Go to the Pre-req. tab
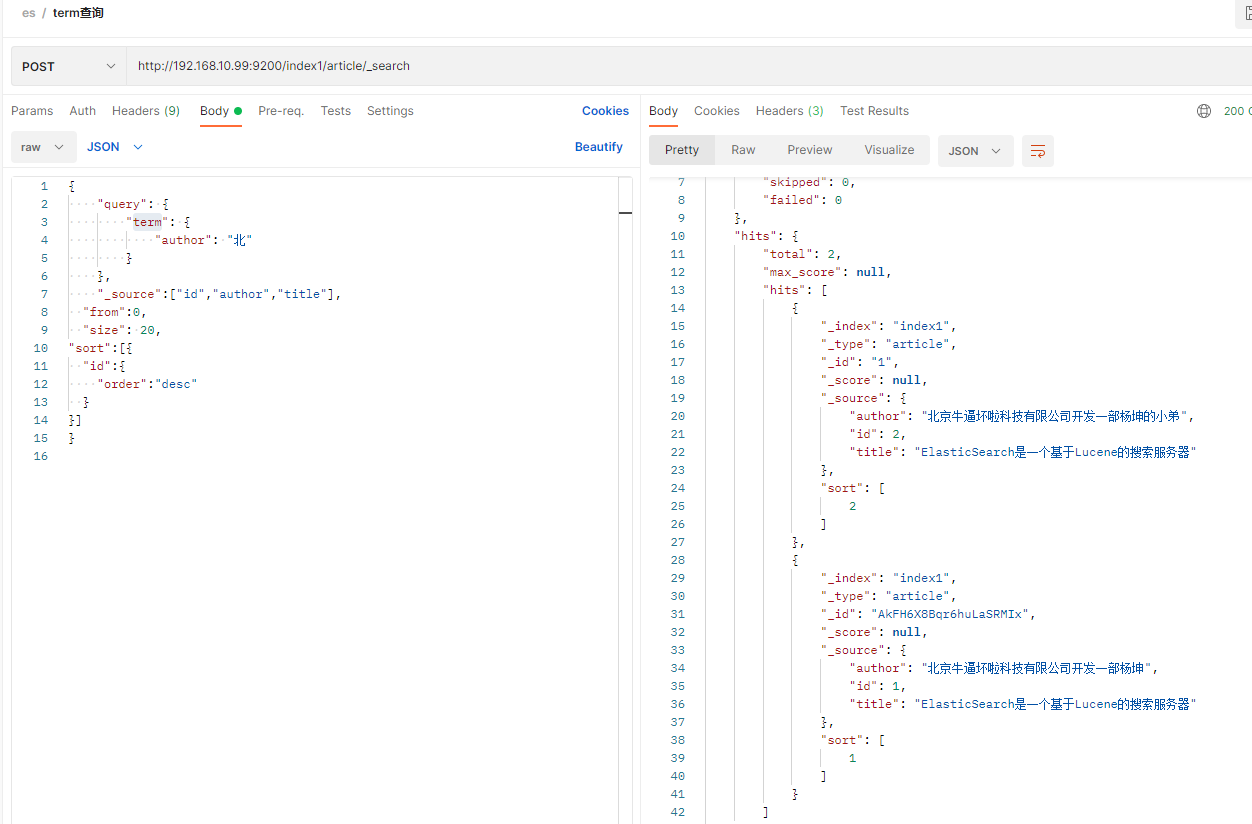1252x824 pixels. (x=281, y=111)
